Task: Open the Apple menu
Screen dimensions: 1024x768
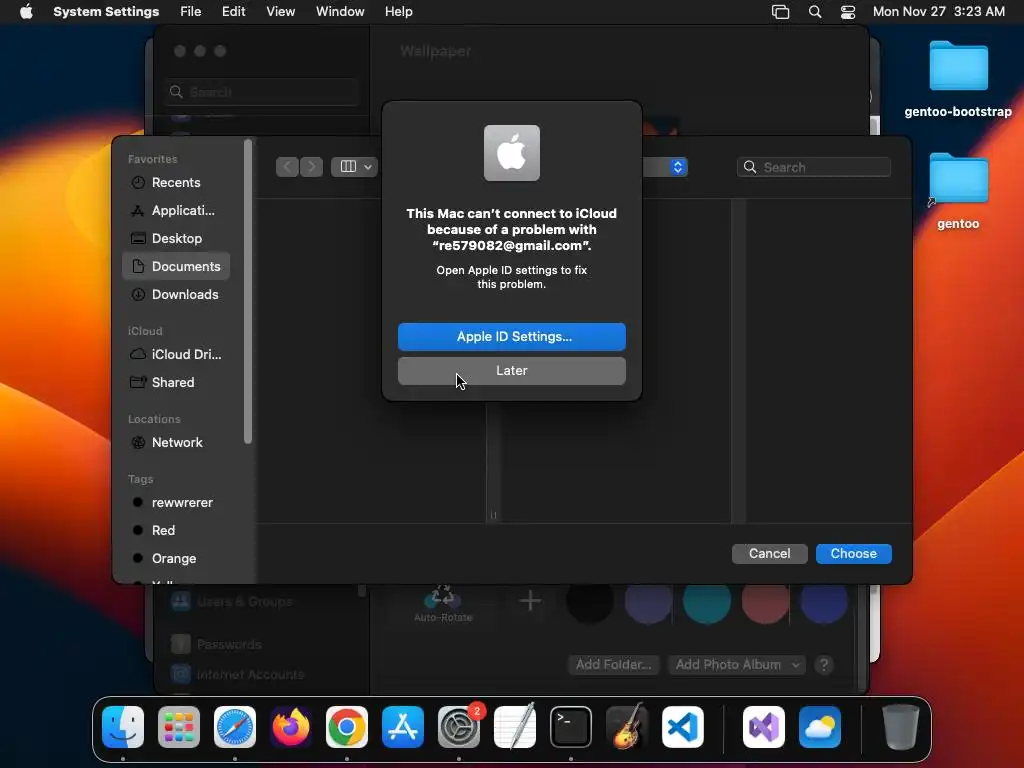Action: coord(26,12)
